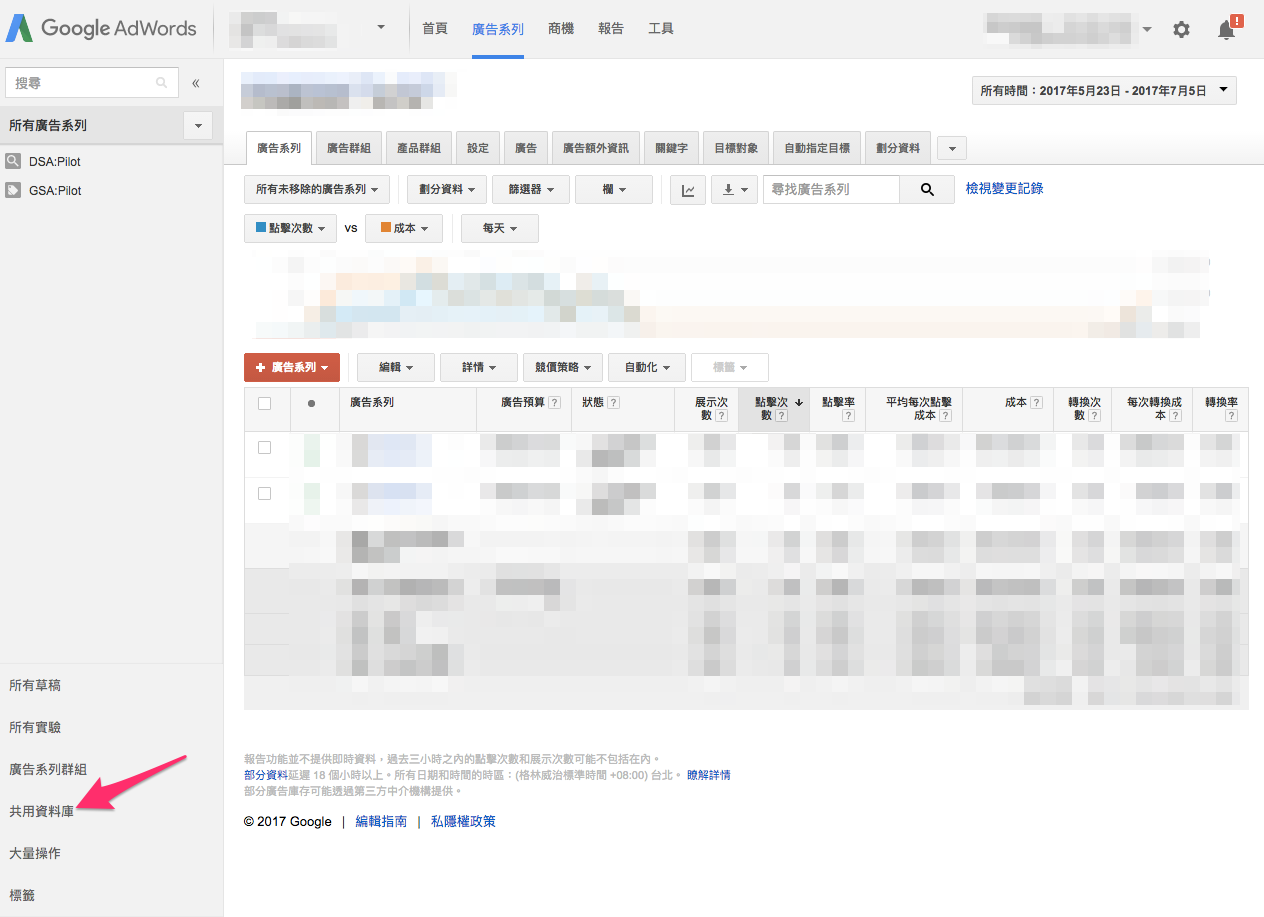Open the 編輯 dropdown

click(396, 367)
